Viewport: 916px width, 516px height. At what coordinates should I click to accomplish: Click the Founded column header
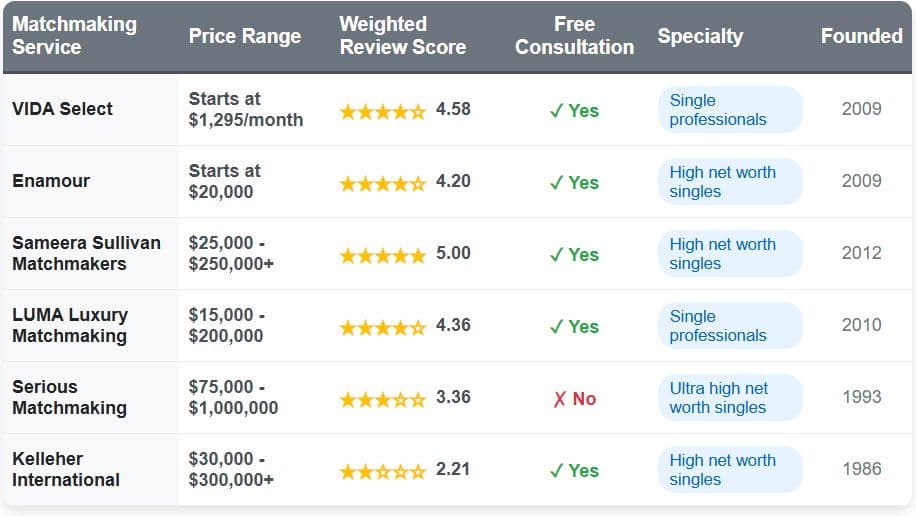pos(861,36)
